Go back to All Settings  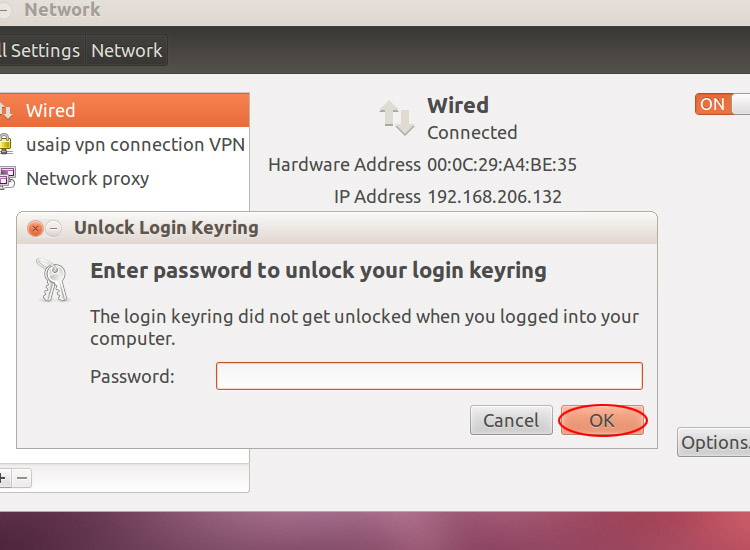pos(41,50)
